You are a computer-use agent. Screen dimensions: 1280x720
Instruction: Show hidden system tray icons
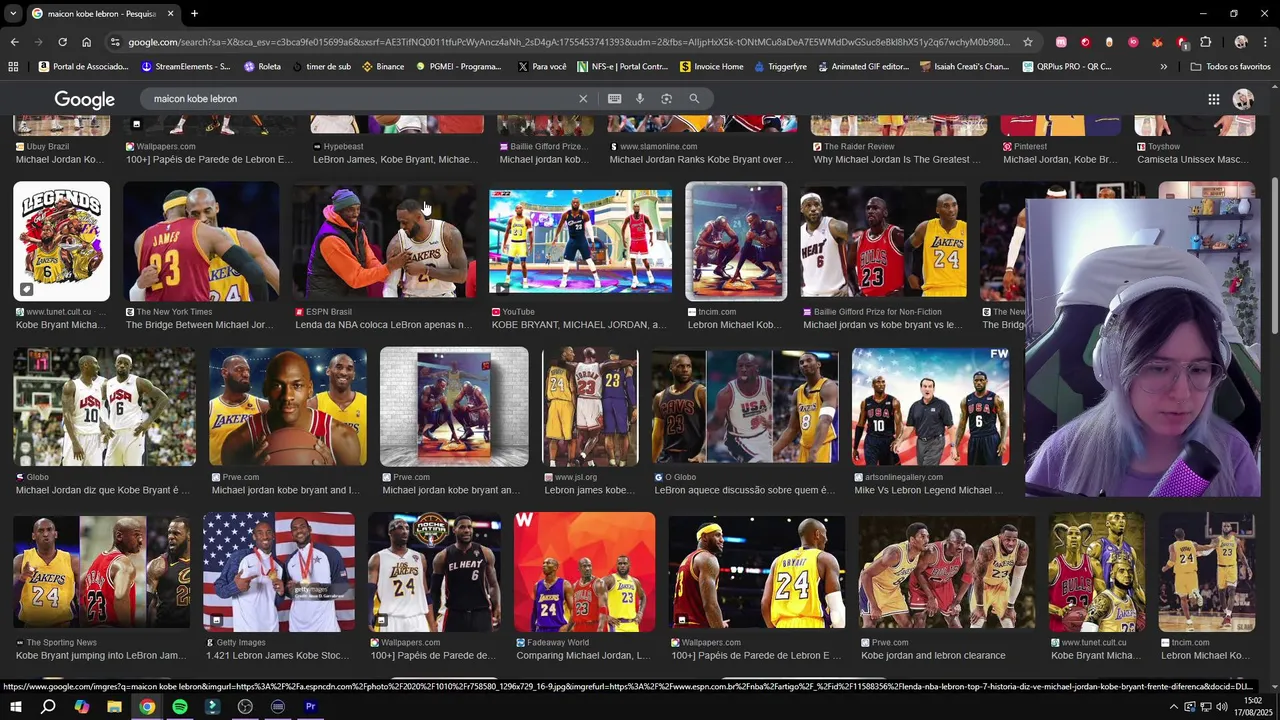[1174, 707]
